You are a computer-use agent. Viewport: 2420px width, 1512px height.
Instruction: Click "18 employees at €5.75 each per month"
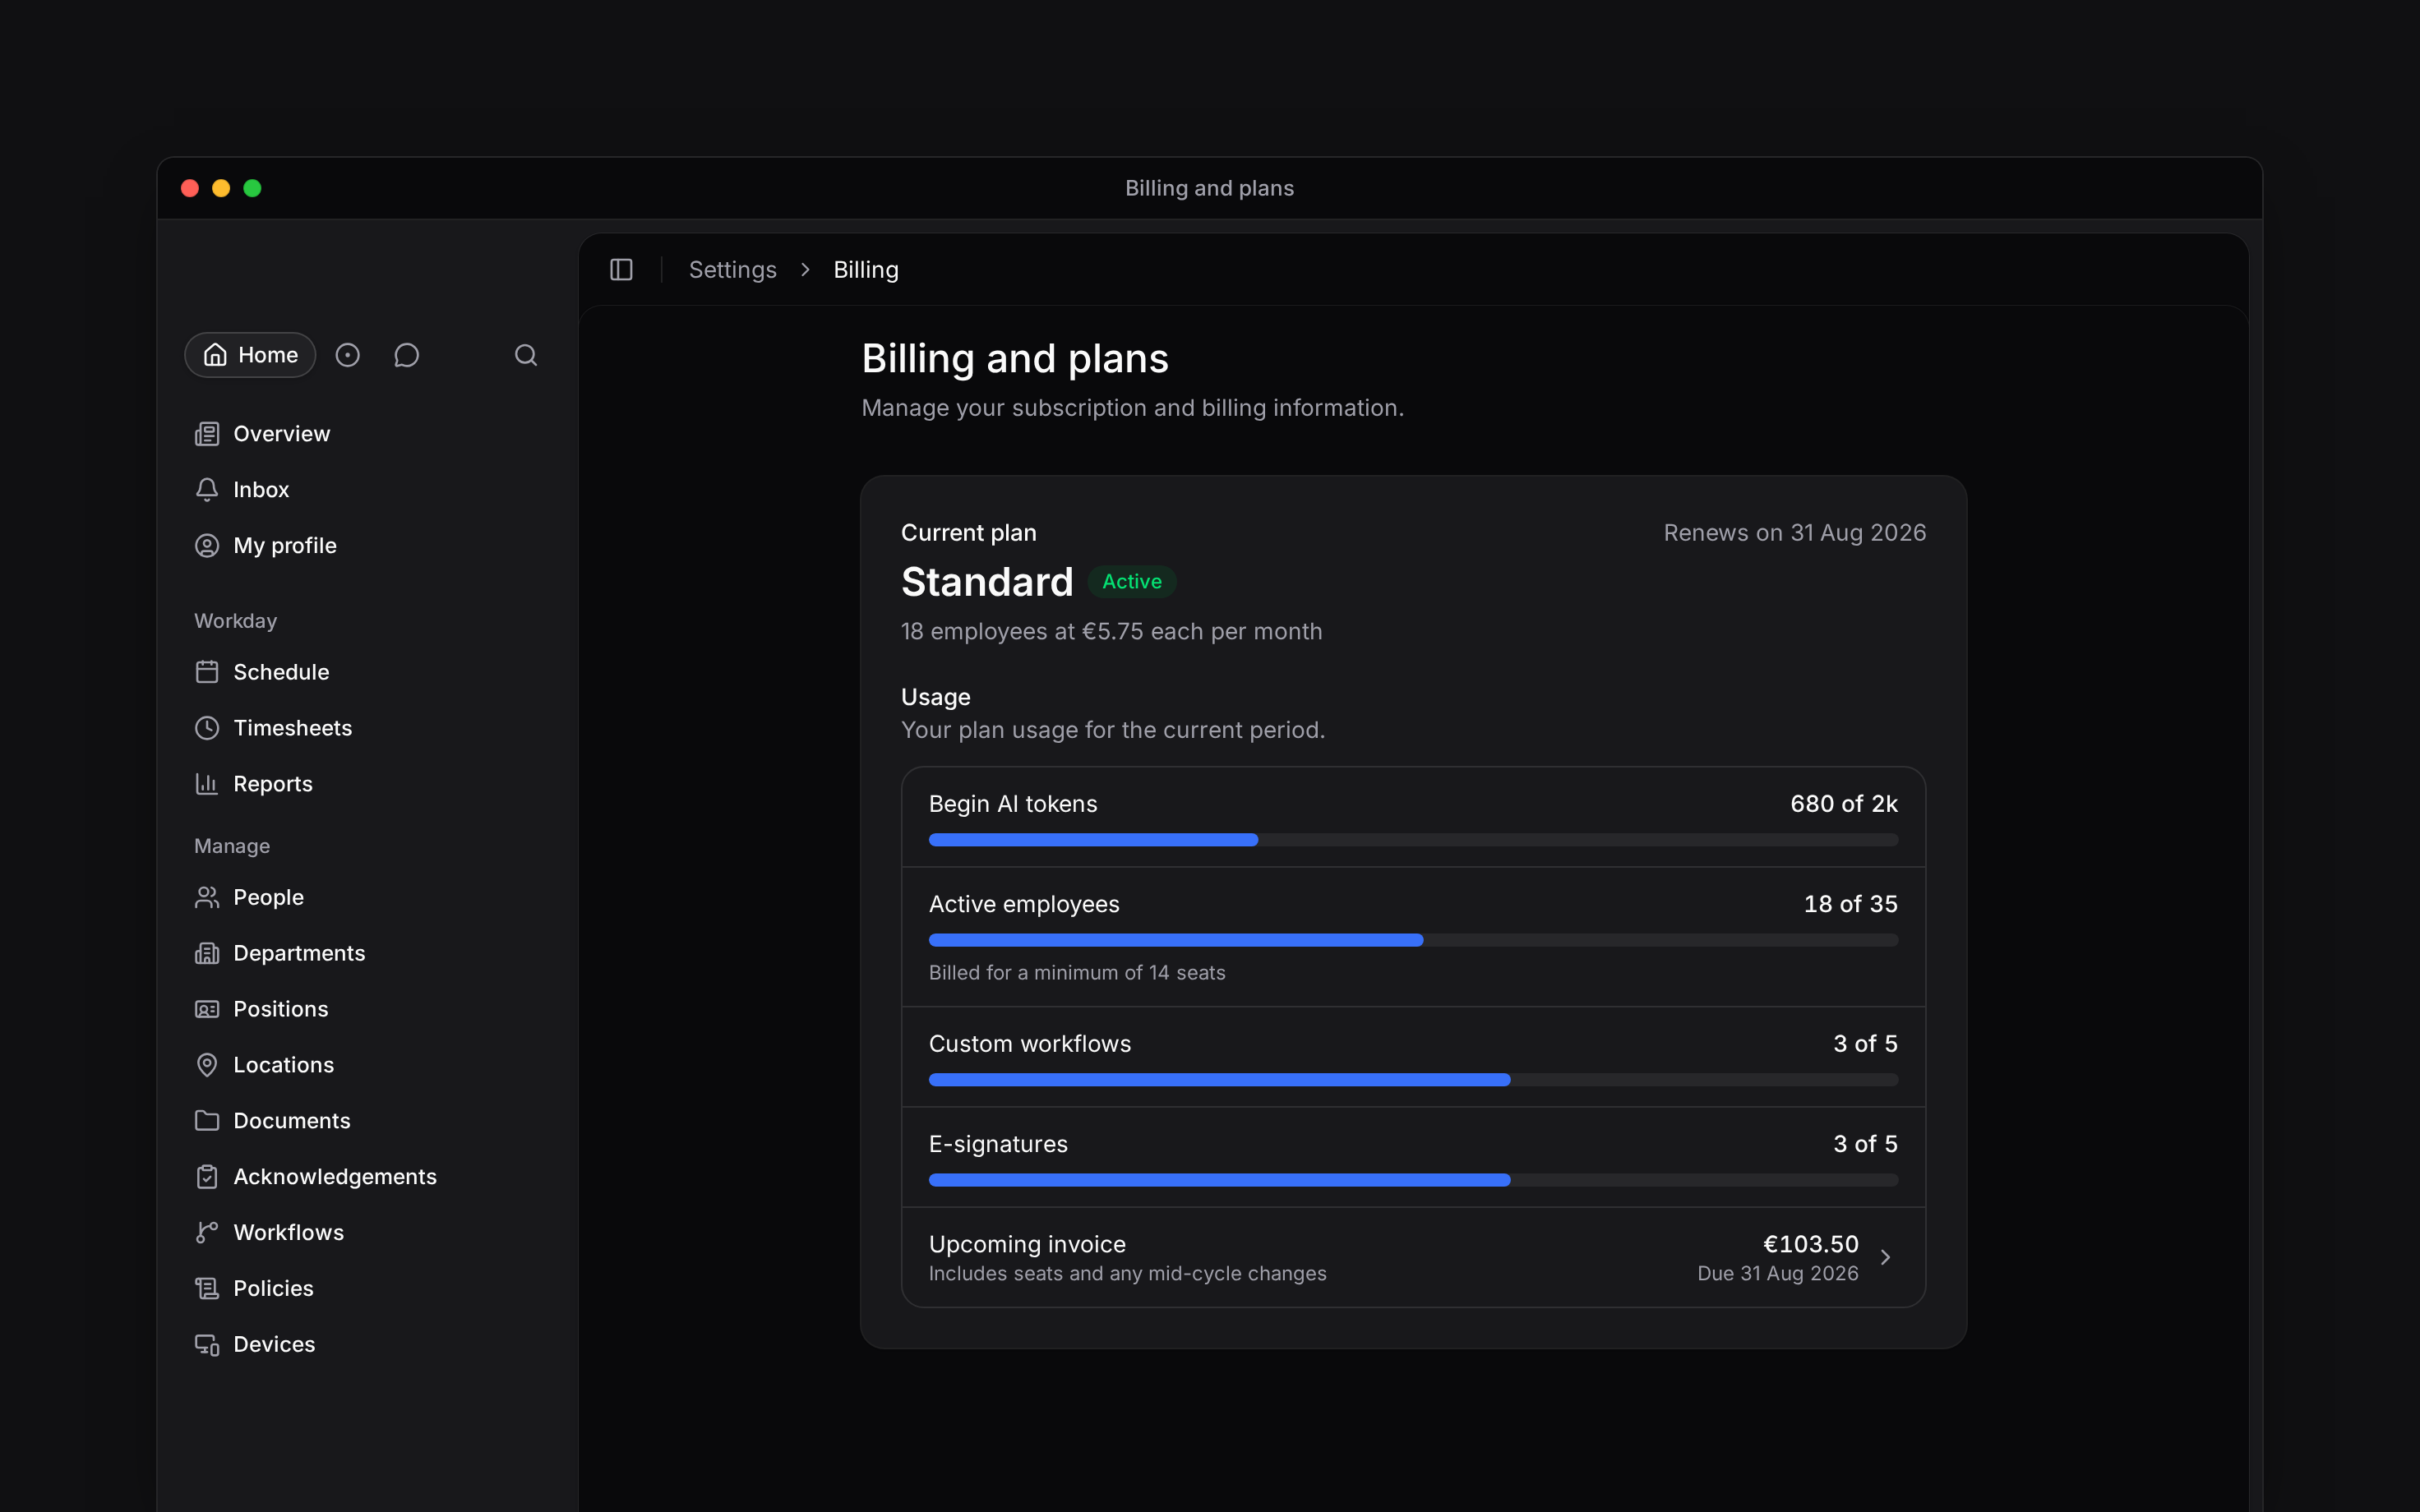click(x=1111, y=632)
